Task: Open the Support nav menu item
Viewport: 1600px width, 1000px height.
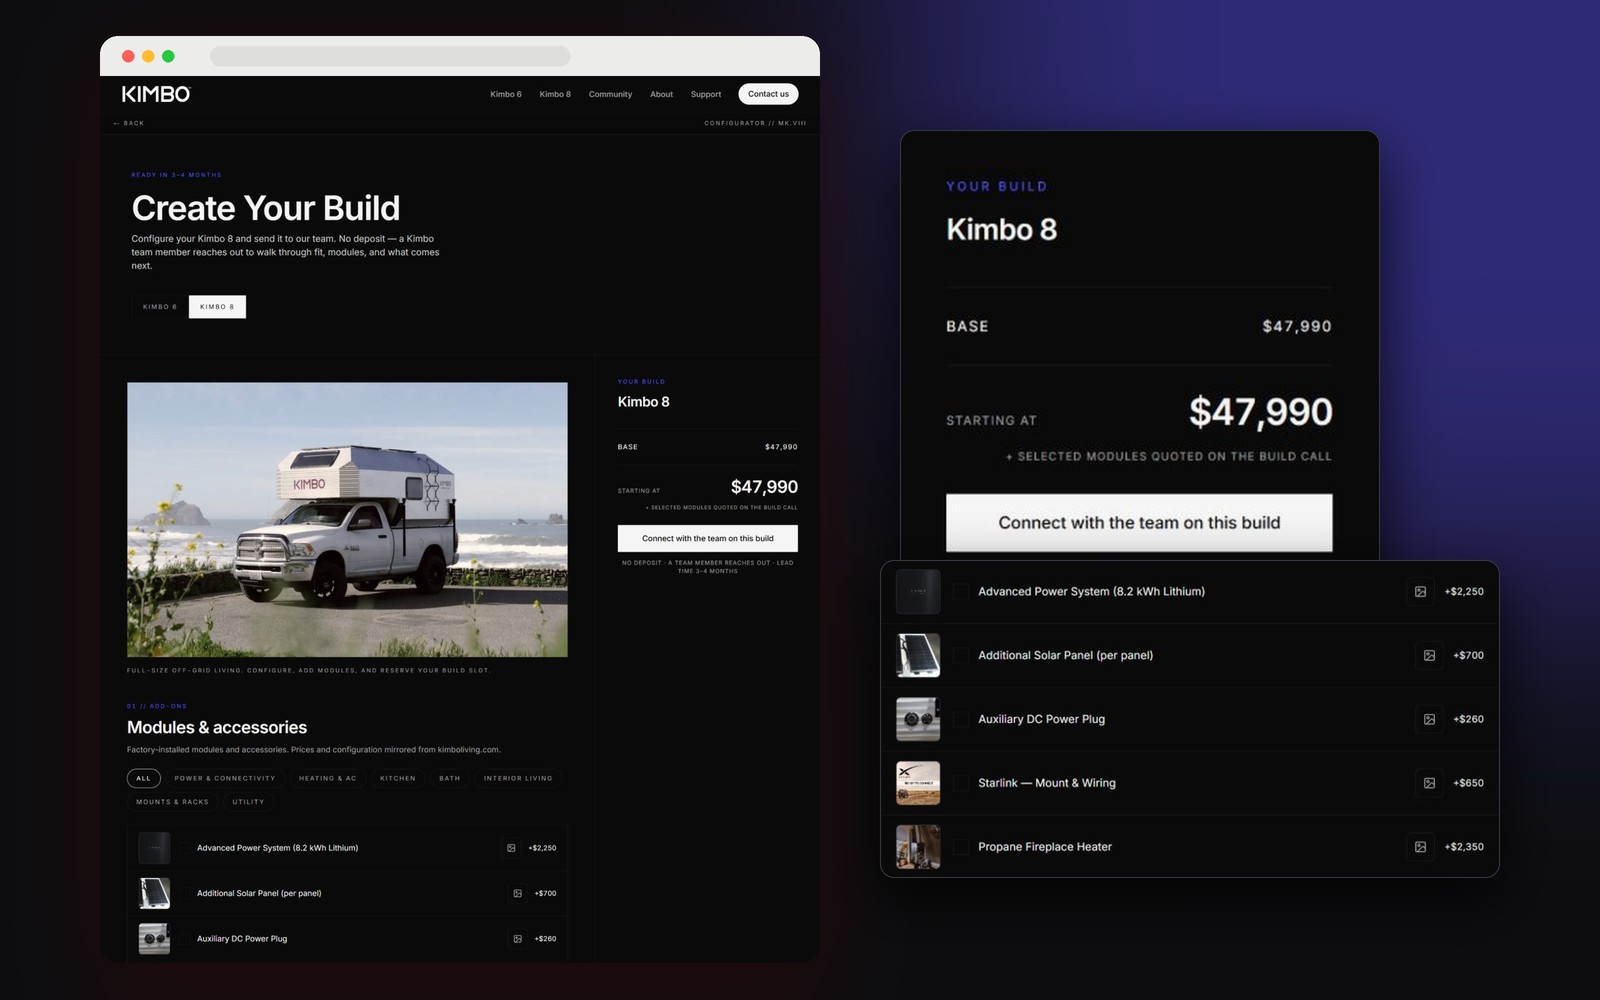Action: (x=706, y=94)
